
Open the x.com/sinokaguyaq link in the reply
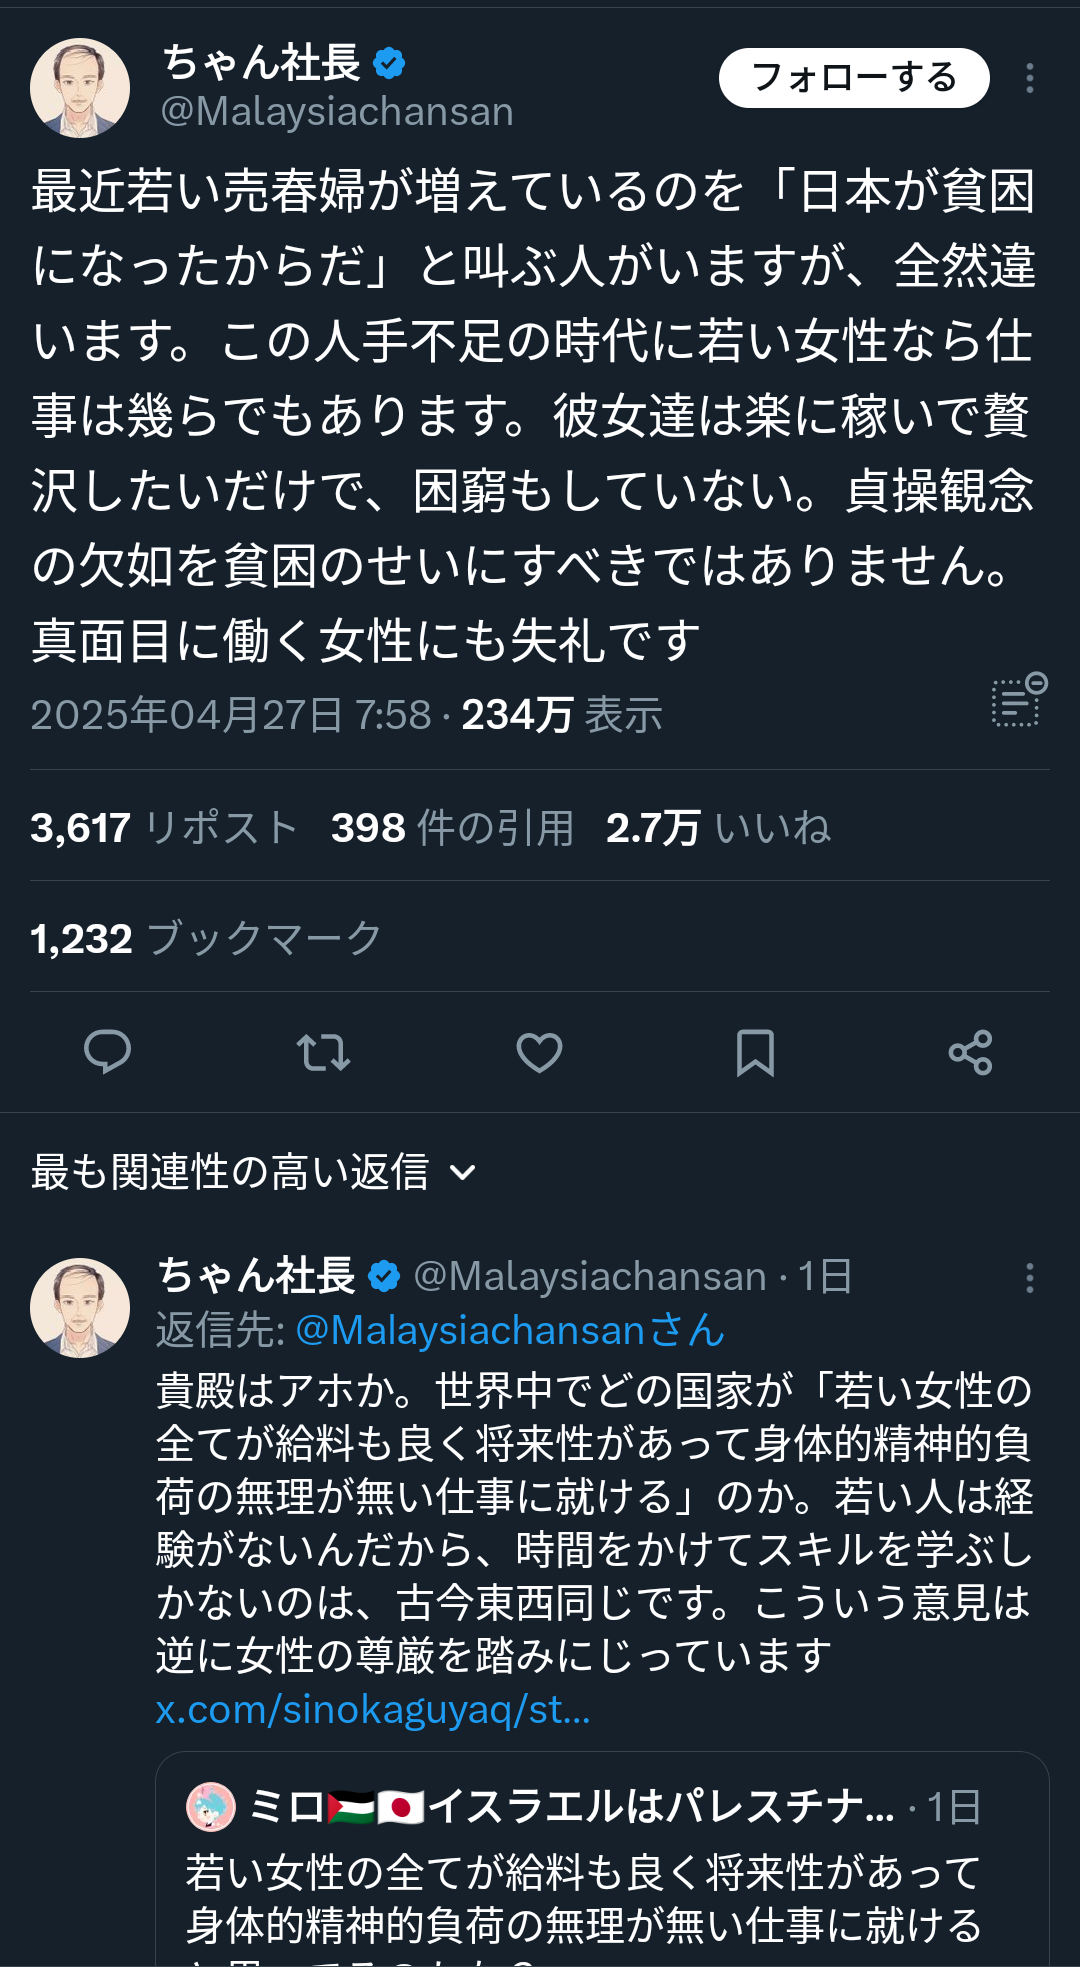[x=373, y=1710]
